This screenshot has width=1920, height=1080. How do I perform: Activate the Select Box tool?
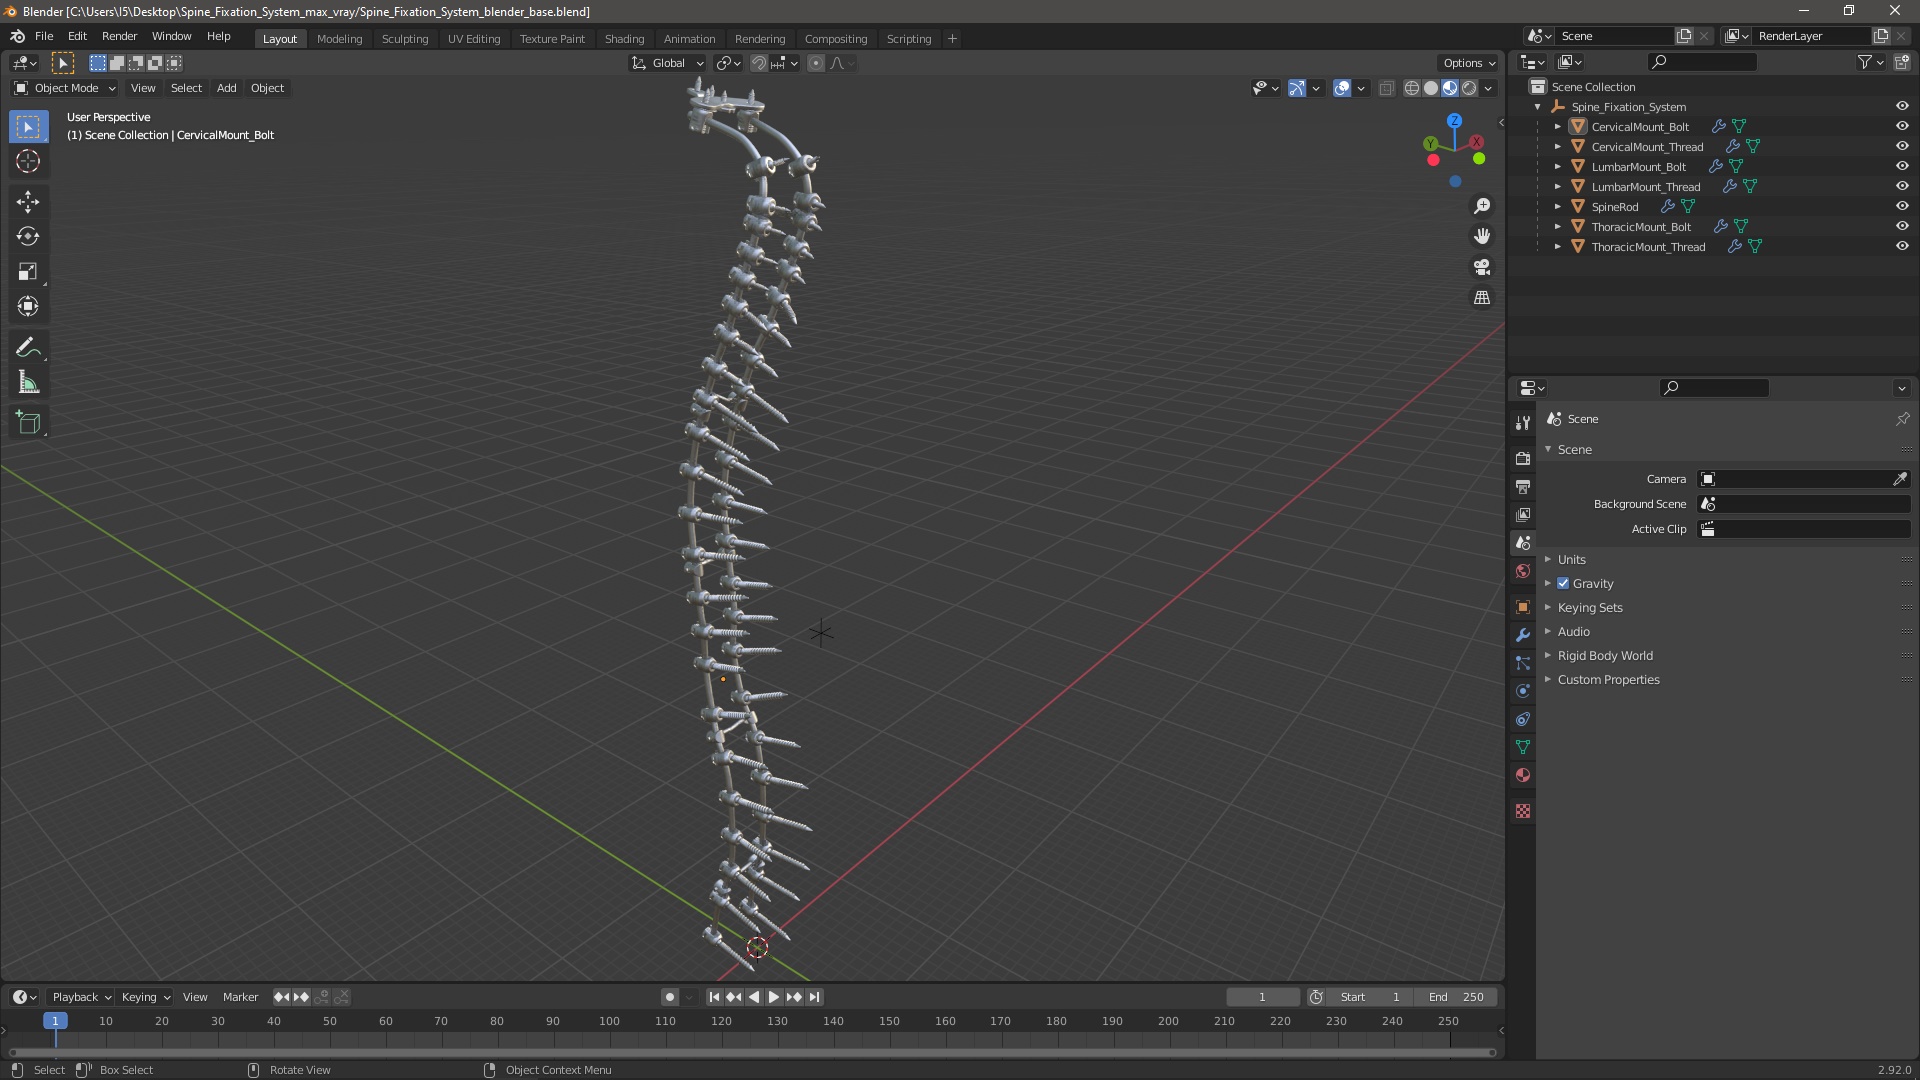point(28,127)
